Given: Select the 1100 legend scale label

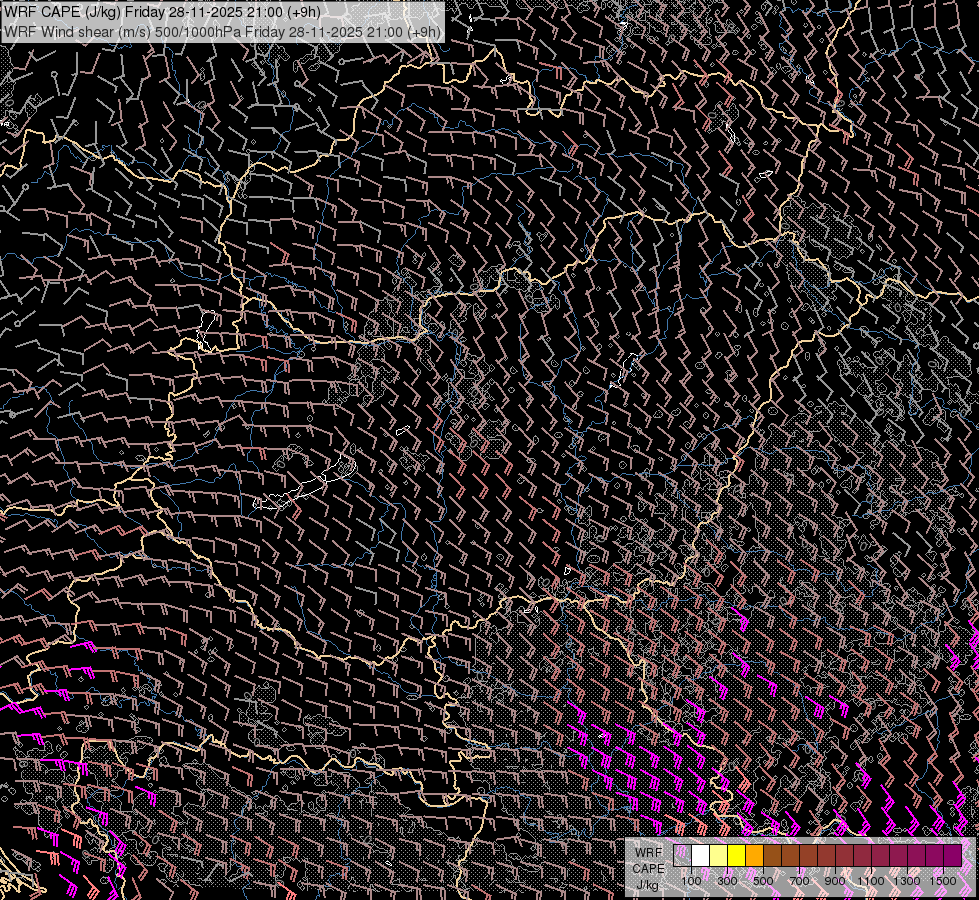Looking at the screenshot, I should click(871, 881).
